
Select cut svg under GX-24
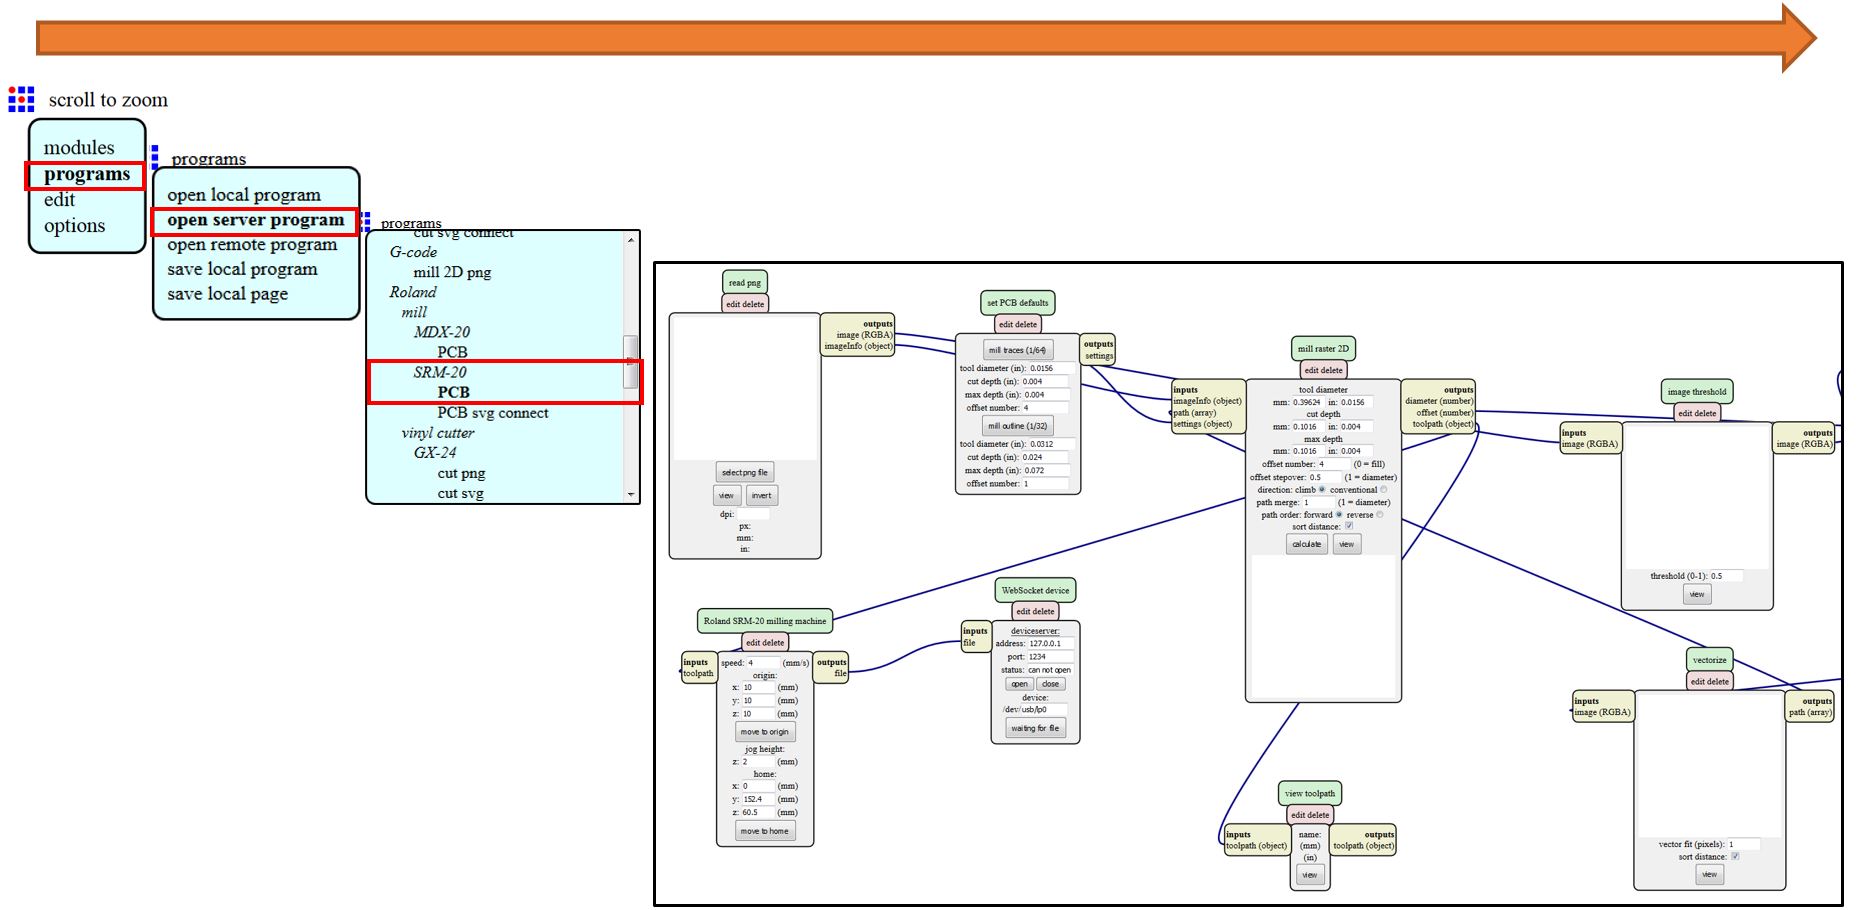[x=460, y=493]
